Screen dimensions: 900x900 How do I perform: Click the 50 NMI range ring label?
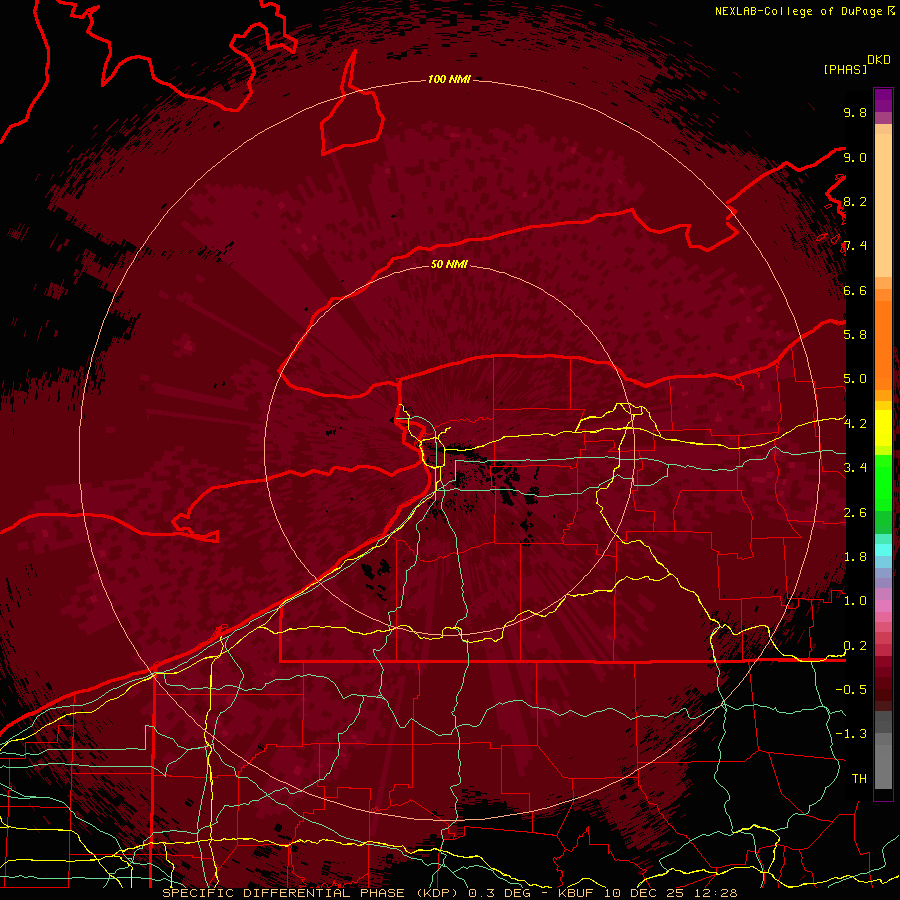449,264
